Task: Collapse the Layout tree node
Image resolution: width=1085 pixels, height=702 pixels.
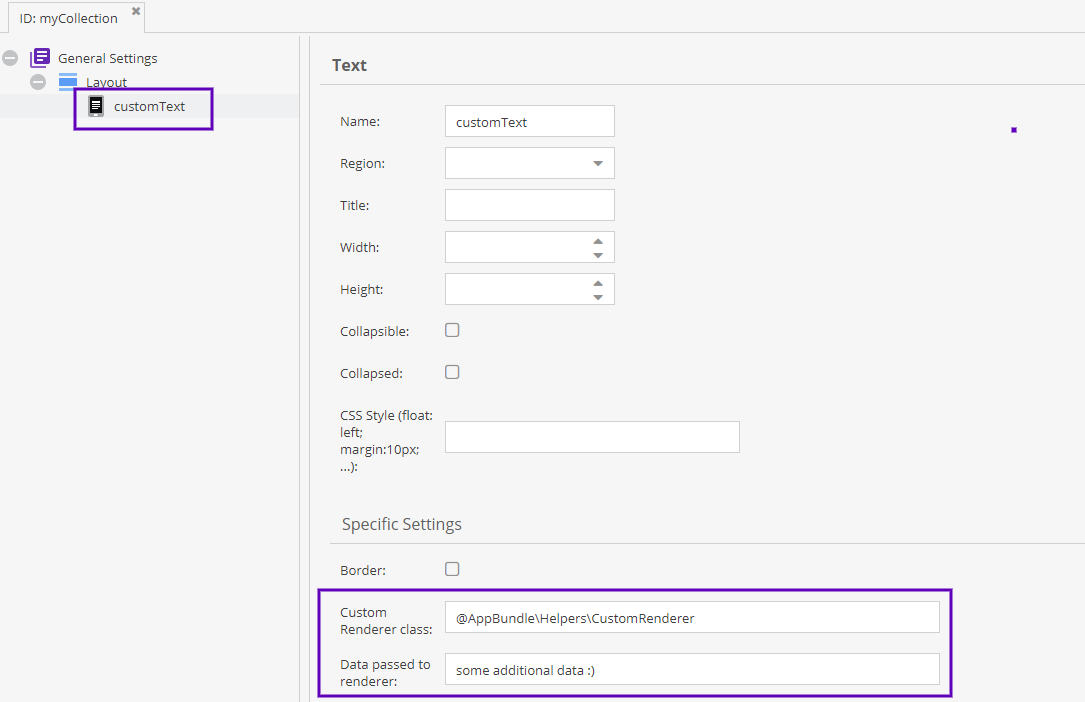Action: (38, 82)
